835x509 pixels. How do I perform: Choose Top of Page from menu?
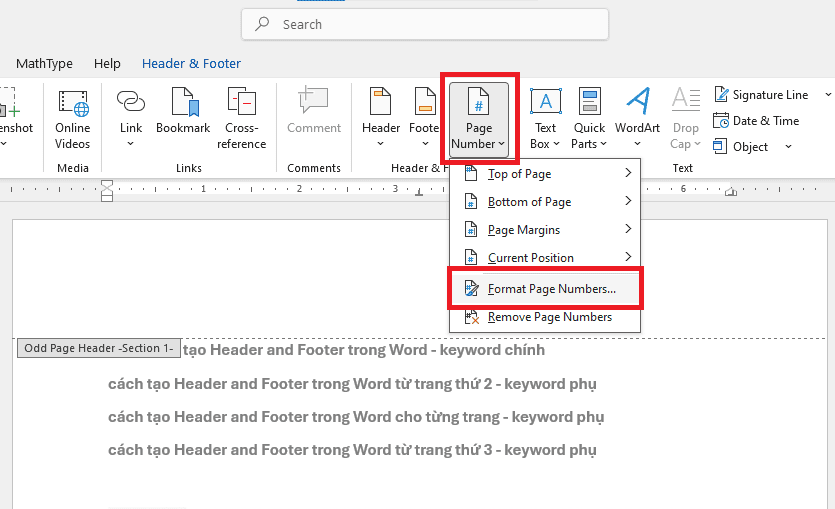tap(545, 174)
